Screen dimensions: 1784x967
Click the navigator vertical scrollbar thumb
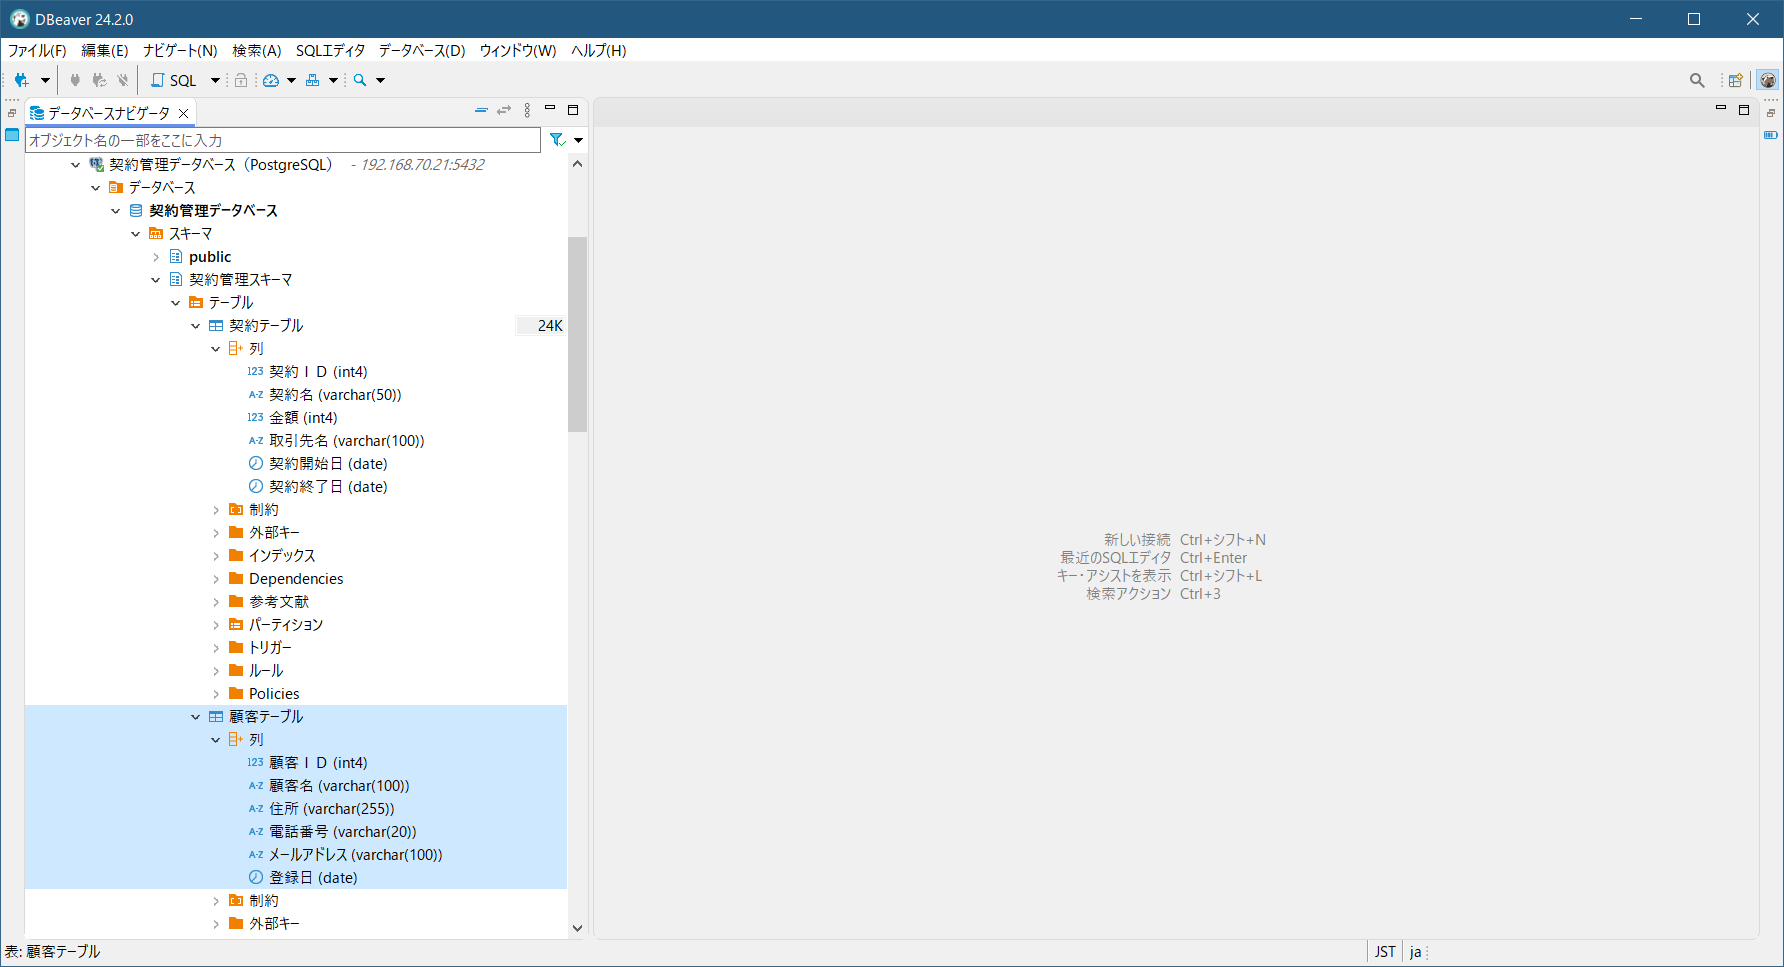pos(577,334)
